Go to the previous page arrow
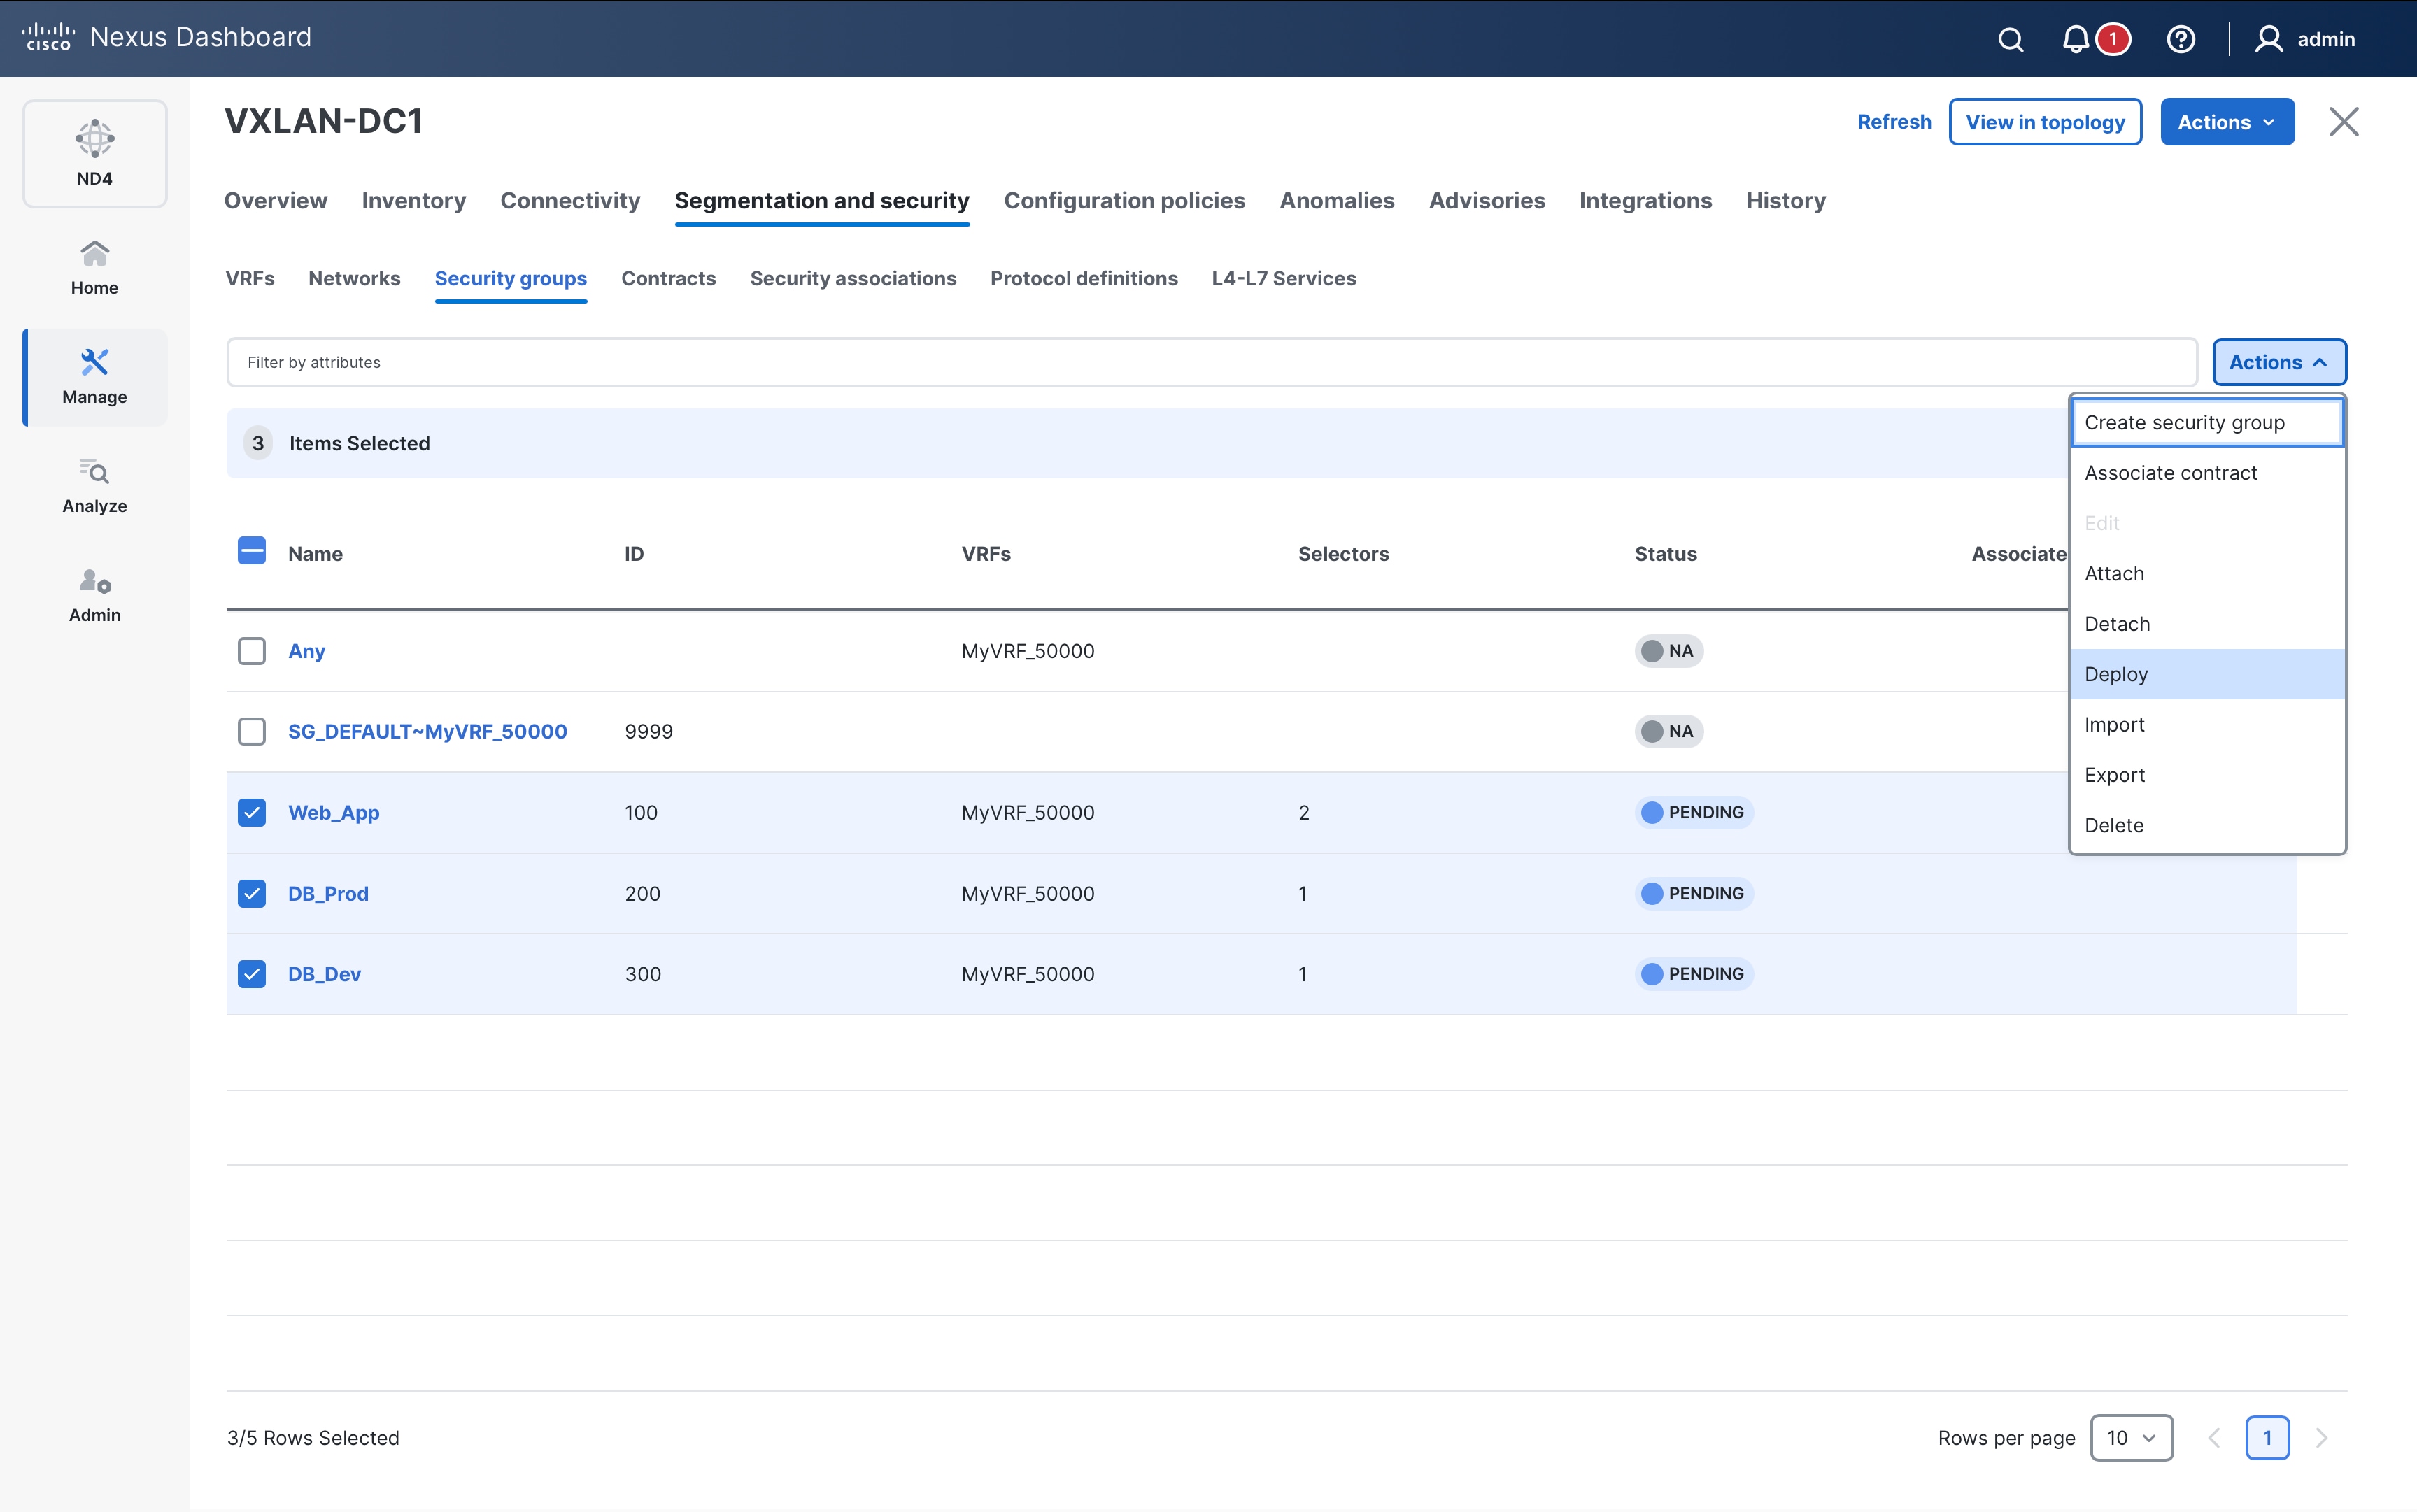Screen dimensions: 2417x1512 (x=2214, y=1438)
